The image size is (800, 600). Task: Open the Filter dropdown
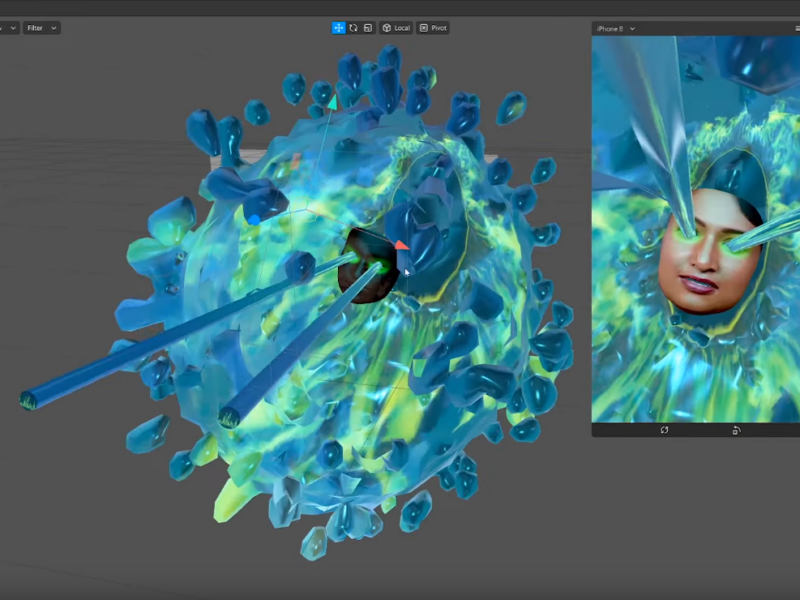pos(41,28)
